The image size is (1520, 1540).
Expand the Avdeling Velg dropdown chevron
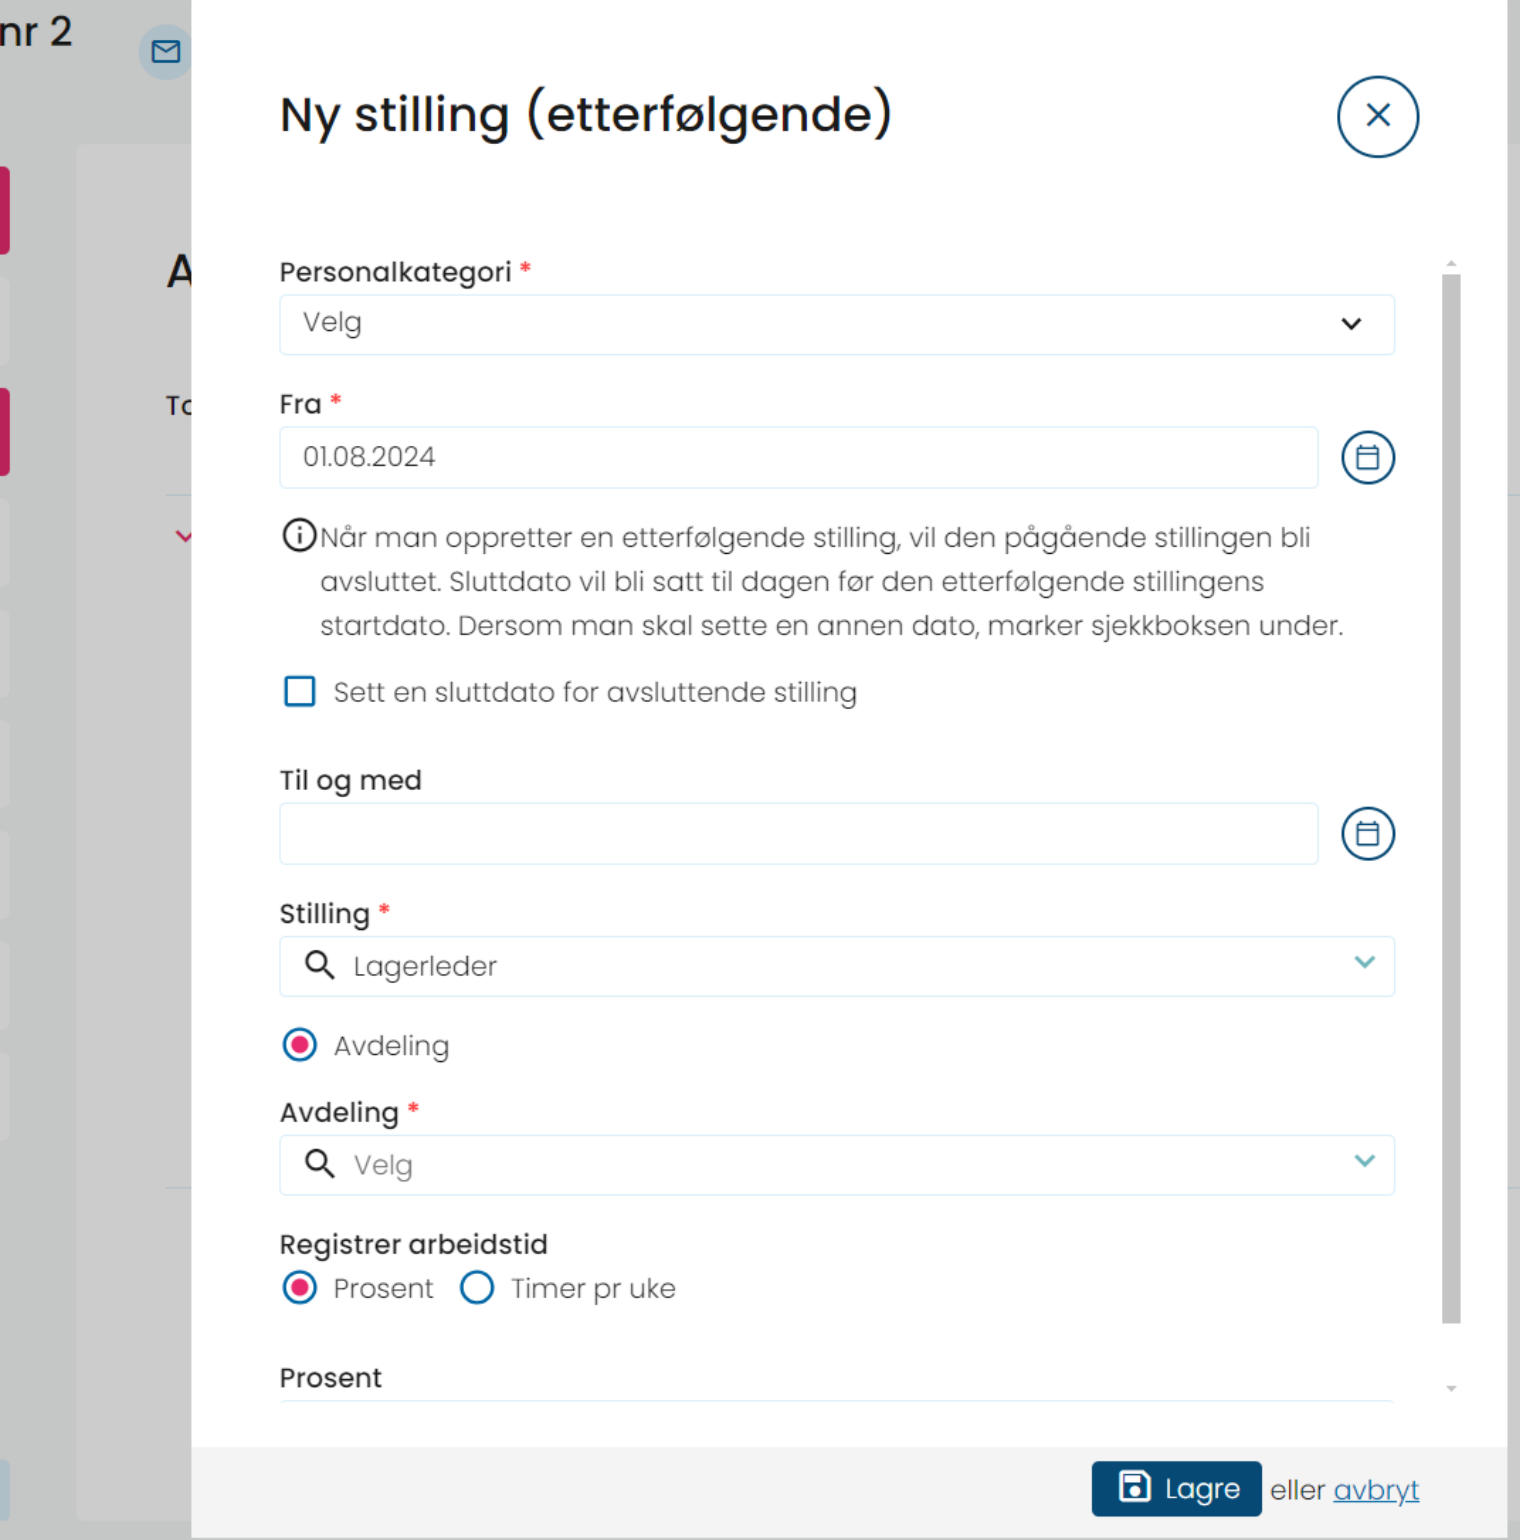[x=1364, y=1161]
